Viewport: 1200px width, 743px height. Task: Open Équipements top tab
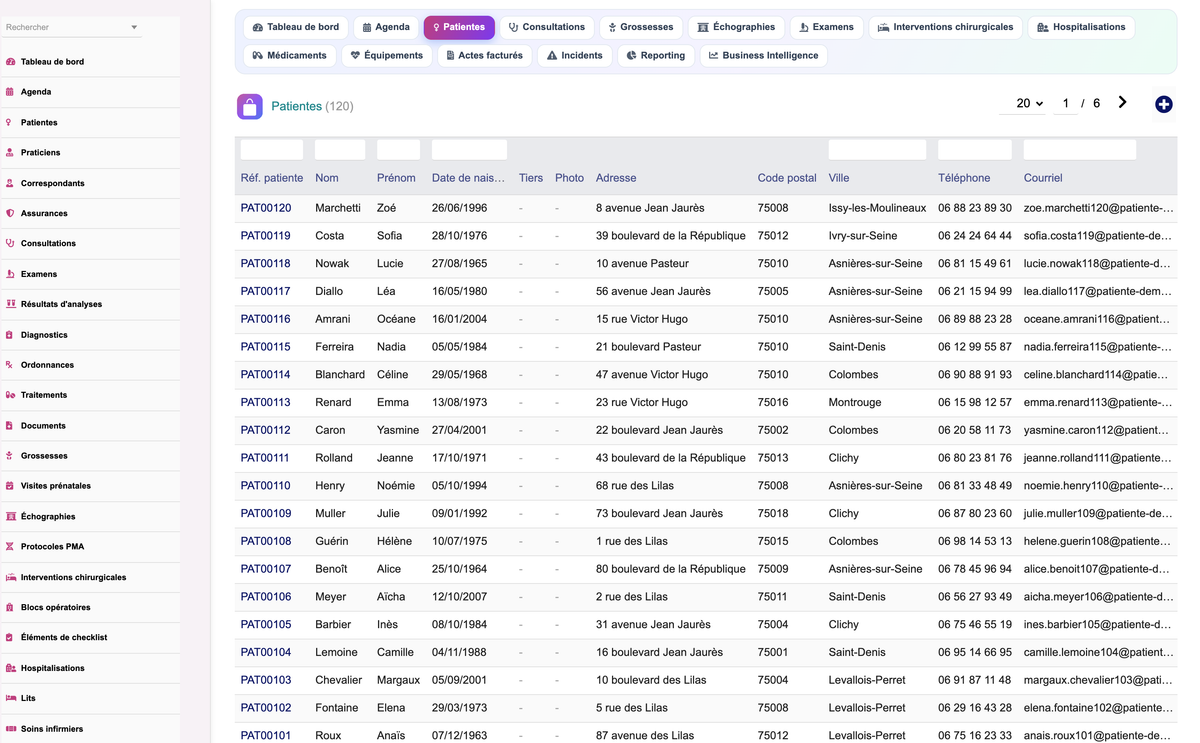pos(386,55)
